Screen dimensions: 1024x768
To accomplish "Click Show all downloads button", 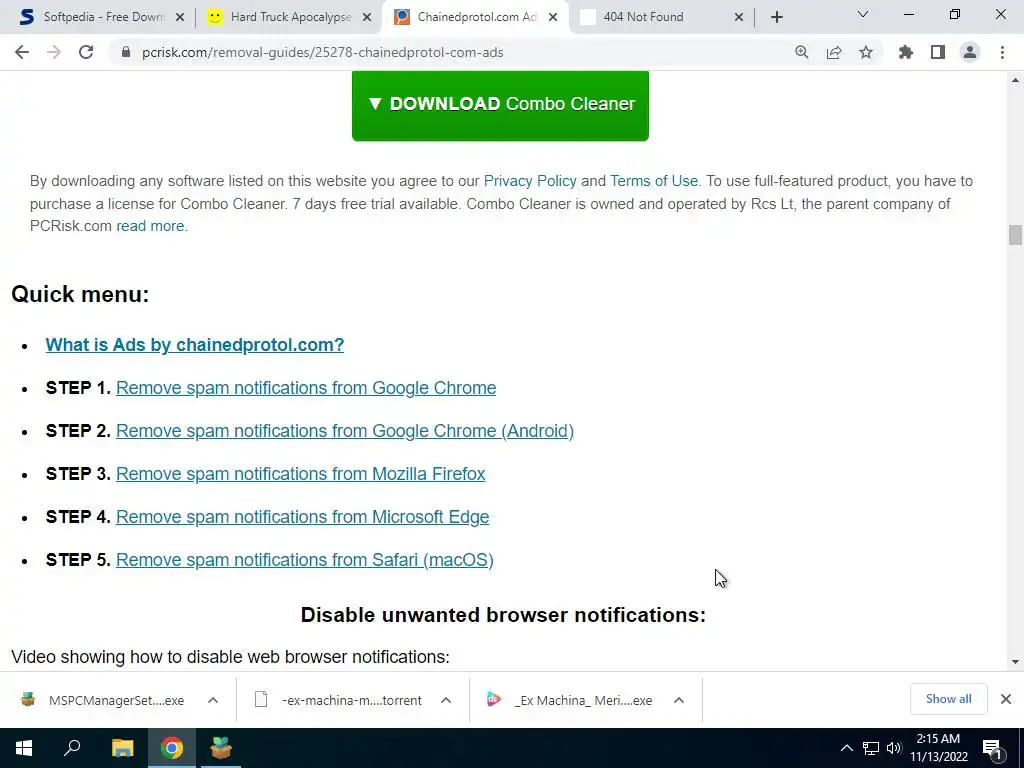I will coord(948,699).
